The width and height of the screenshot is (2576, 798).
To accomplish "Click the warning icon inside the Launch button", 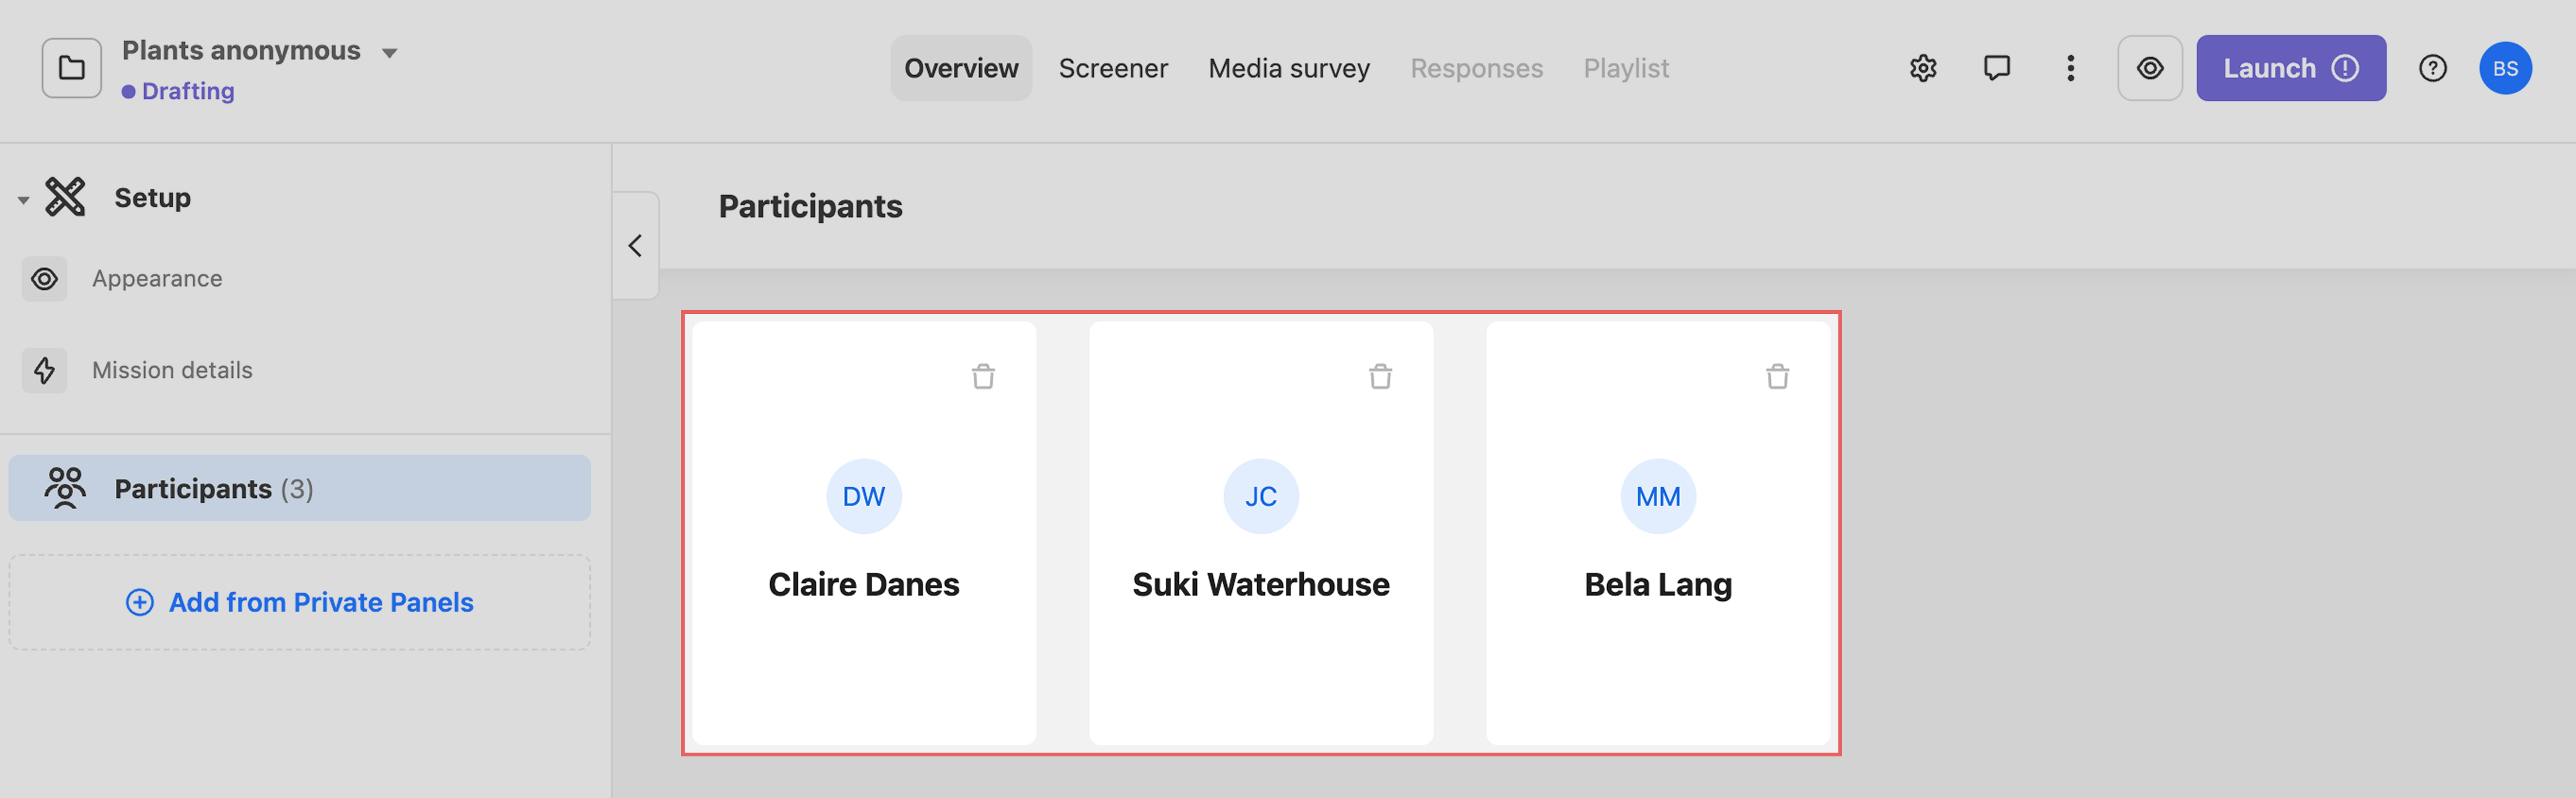I will 2345,68.
